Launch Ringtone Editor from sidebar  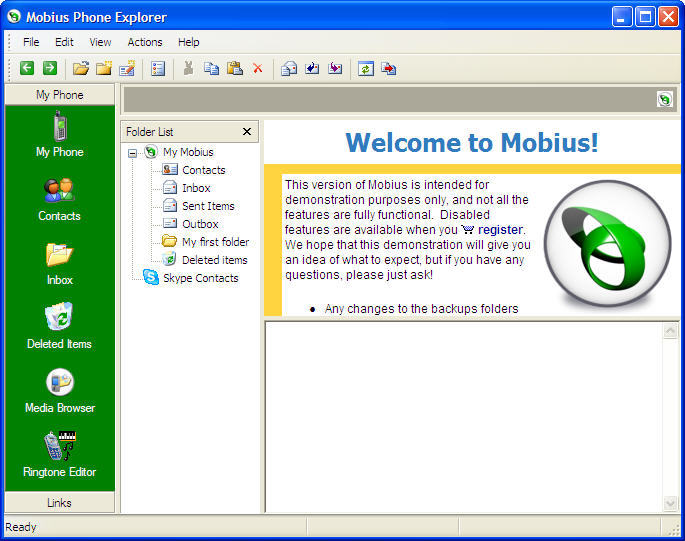pos(59,454)
